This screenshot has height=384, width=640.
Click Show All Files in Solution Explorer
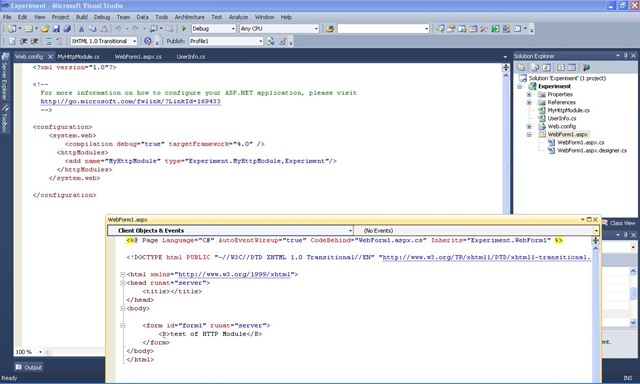point(535,68)
